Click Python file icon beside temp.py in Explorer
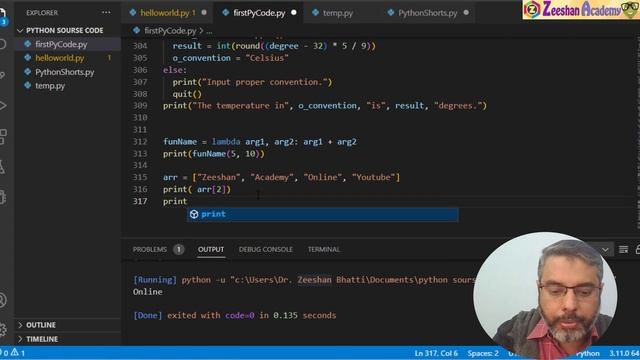This screenshot has width=640, height=360. tap(28, 85)
